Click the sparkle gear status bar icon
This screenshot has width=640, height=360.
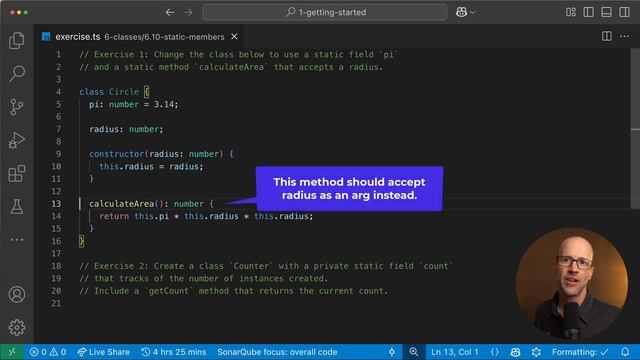point(536,352)
